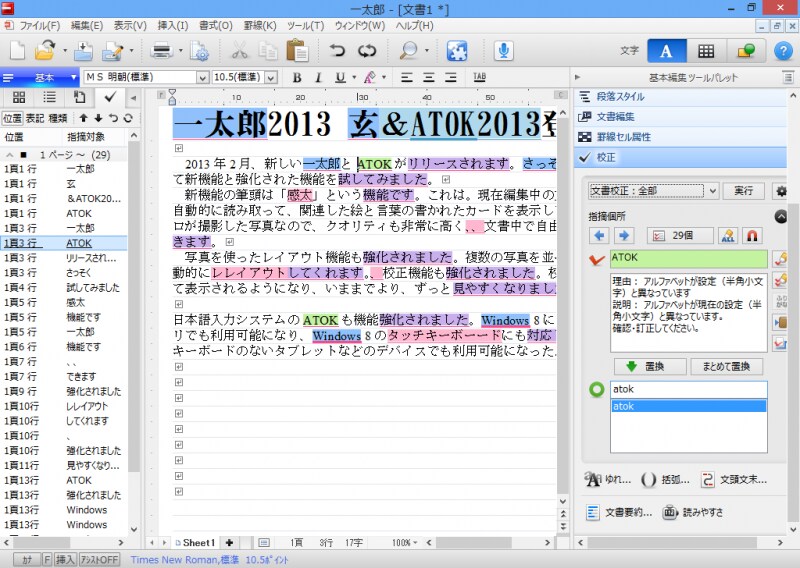The height and width of the screenshot is (568, 800).
Task: Toggle center alignment
Action: [x=429, y=78]
